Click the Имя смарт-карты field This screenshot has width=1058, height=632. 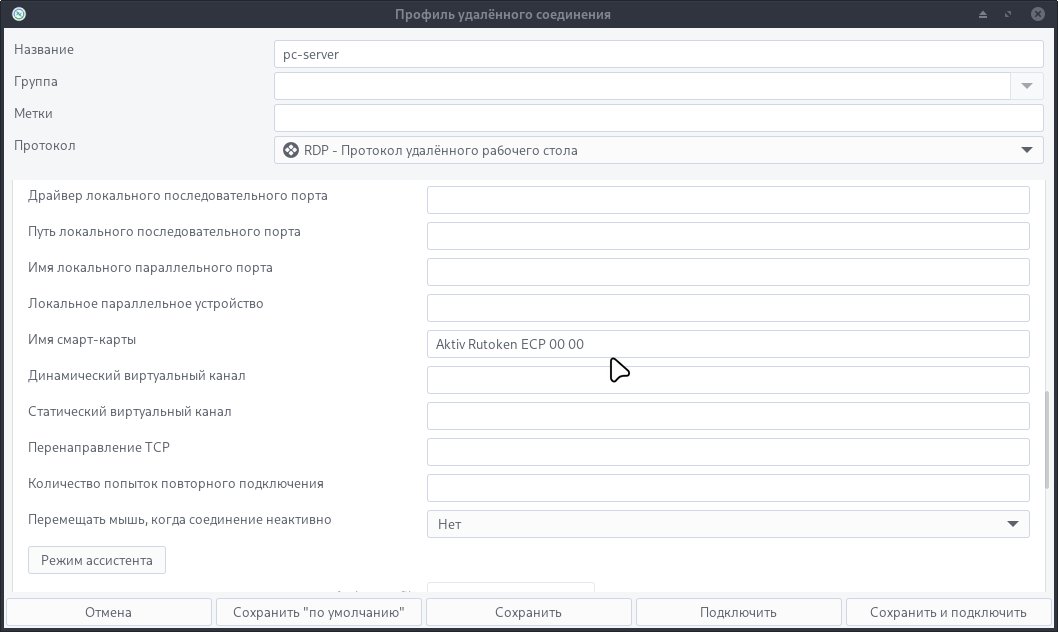click(727, 344)
